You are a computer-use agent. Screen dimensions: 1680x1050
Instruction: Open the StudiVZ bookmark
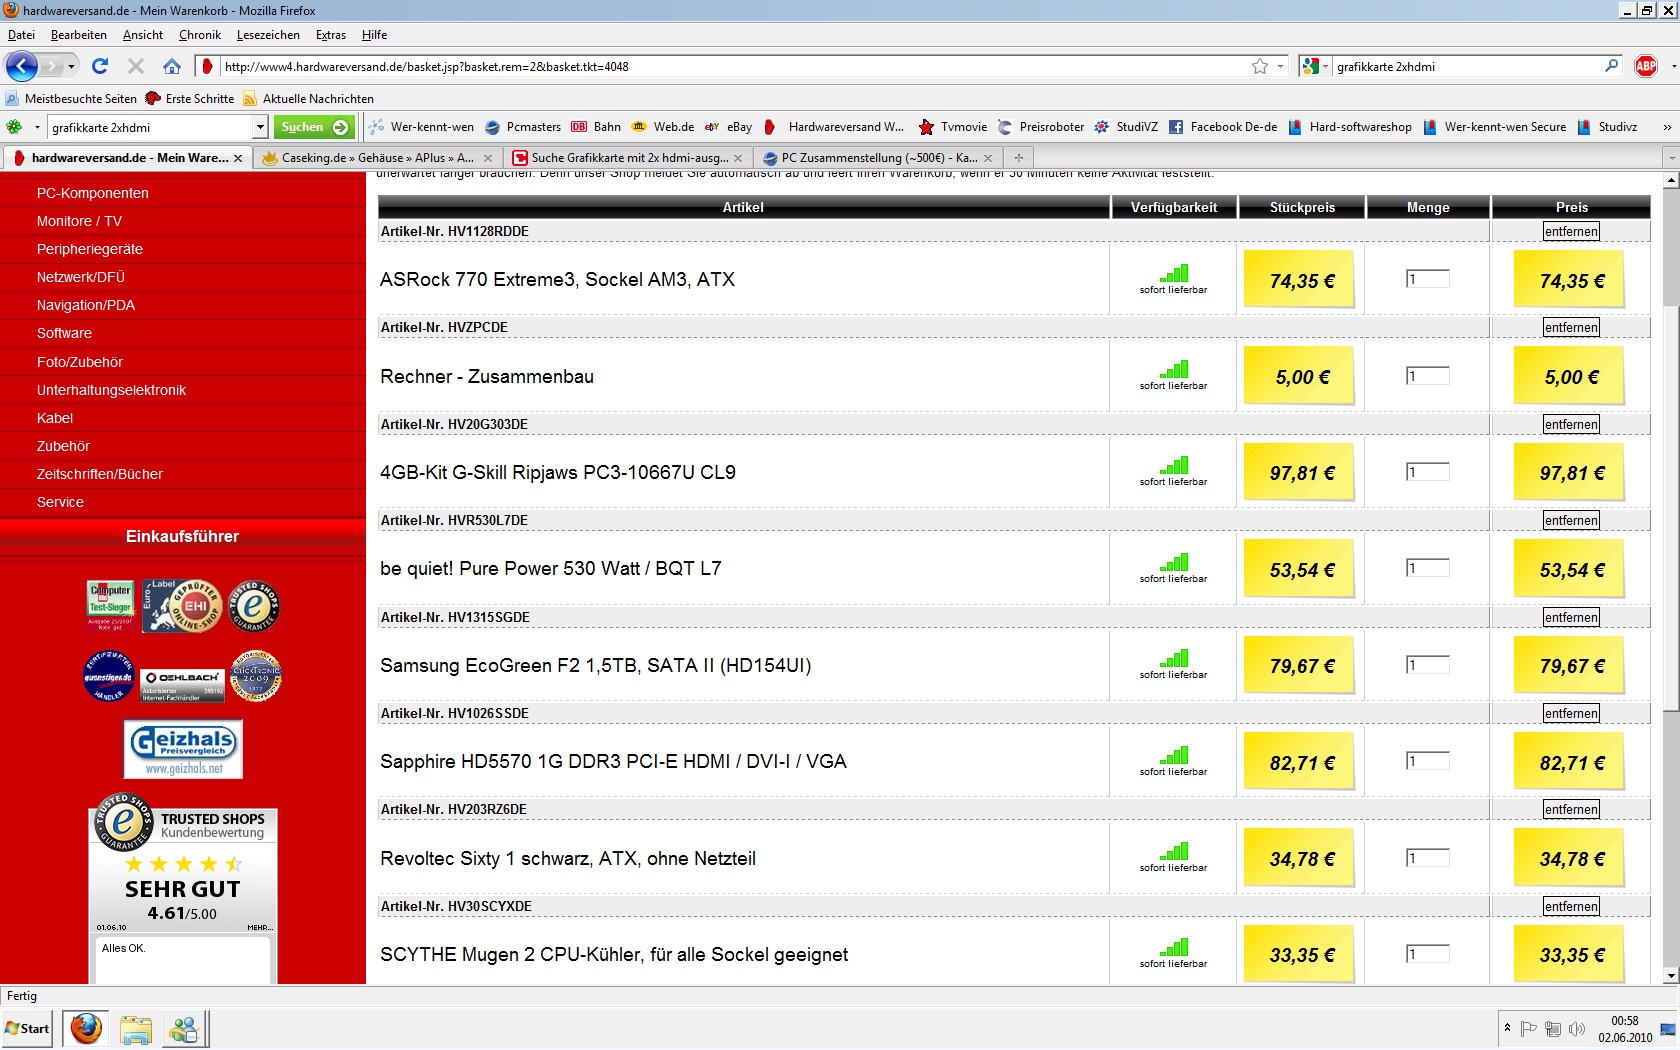click(x=1126, y=127)
